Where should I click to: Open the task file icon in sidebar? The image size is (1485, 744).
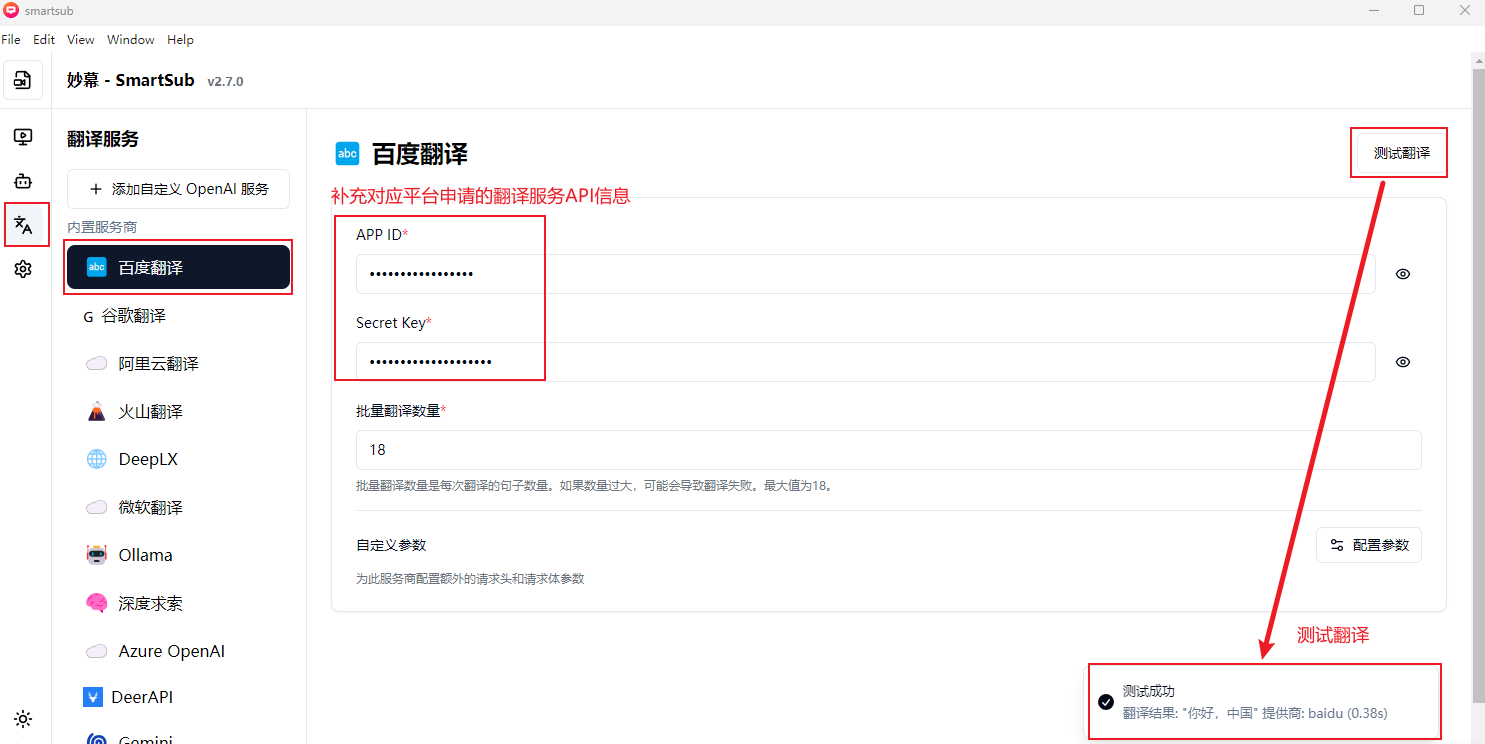pos(23,80)
